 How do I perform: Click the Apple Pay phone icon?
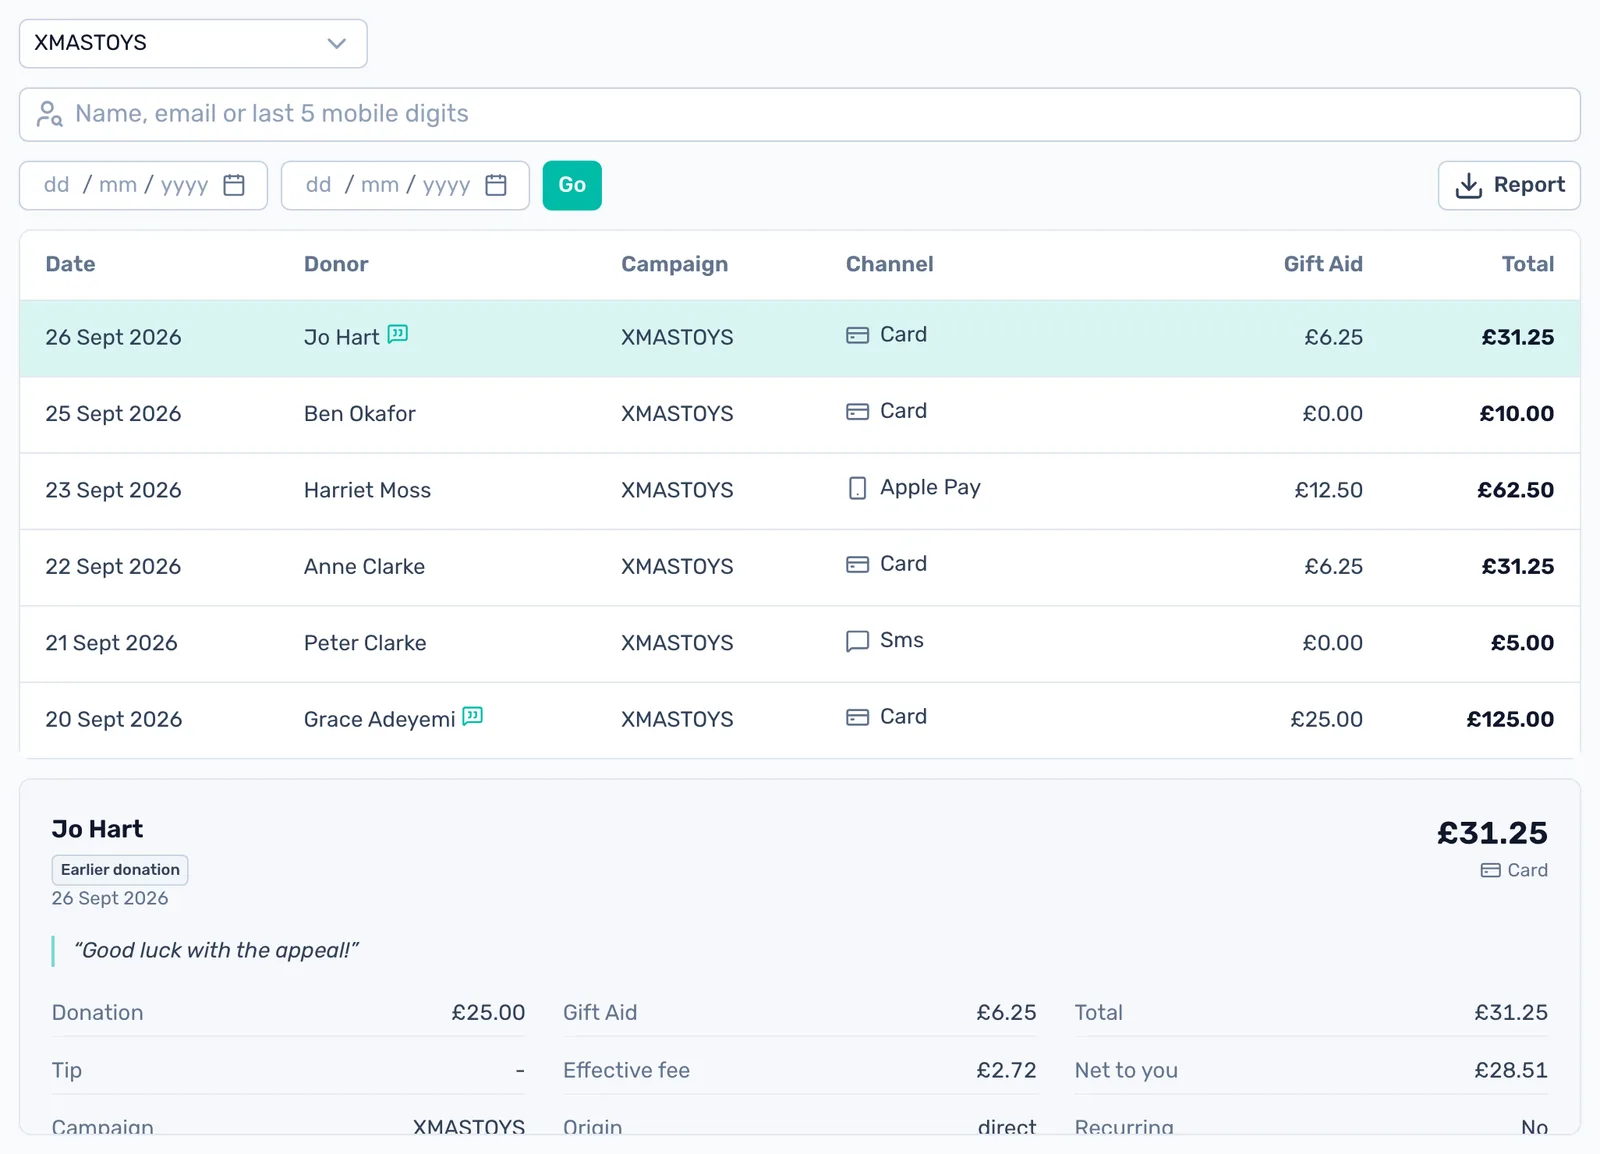[x=857, y=488]
